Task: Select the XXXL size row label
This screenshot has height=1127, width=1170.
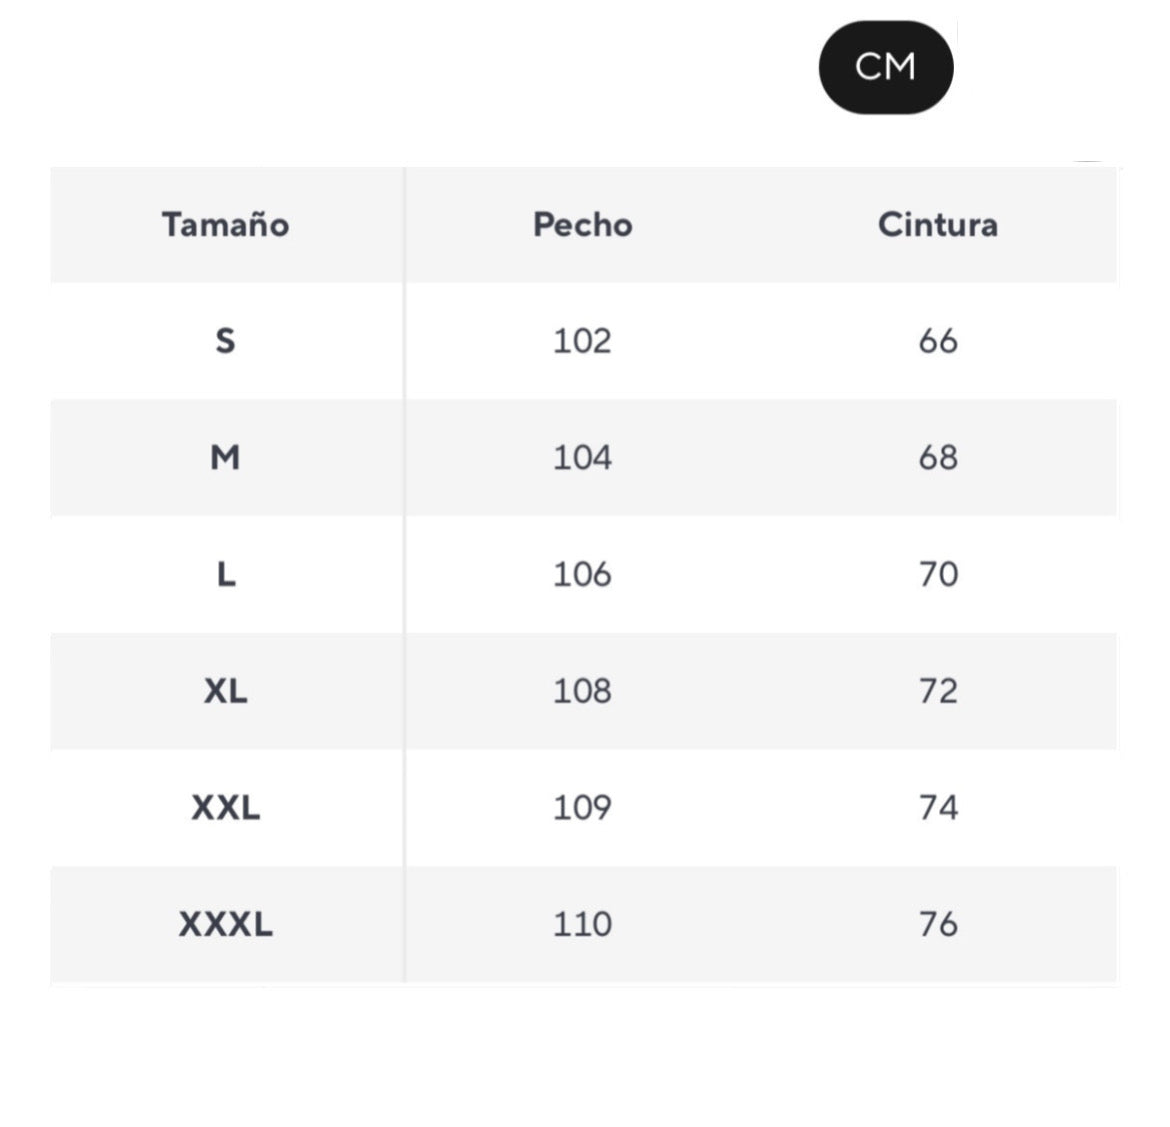Action: point(226,924)
